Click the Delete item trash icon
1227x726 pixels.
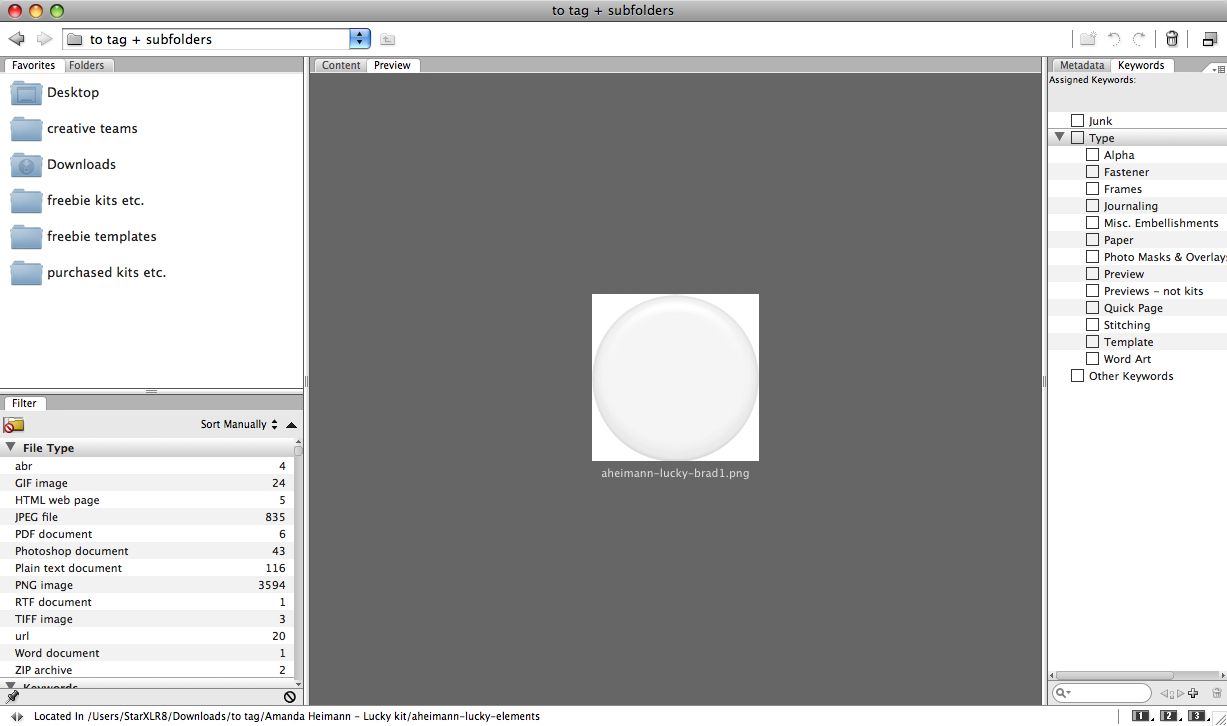coord(1172,39)
